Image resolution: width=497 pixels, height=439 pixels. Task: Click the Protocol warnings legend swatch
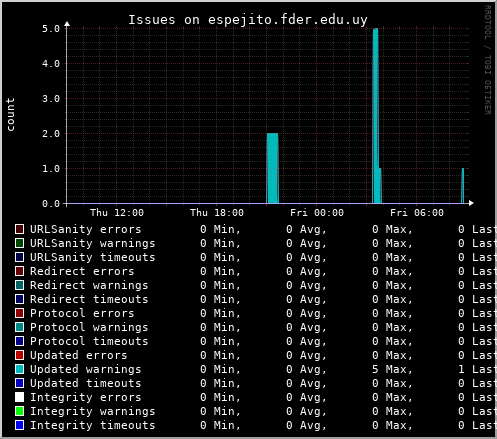coord(20,327)
